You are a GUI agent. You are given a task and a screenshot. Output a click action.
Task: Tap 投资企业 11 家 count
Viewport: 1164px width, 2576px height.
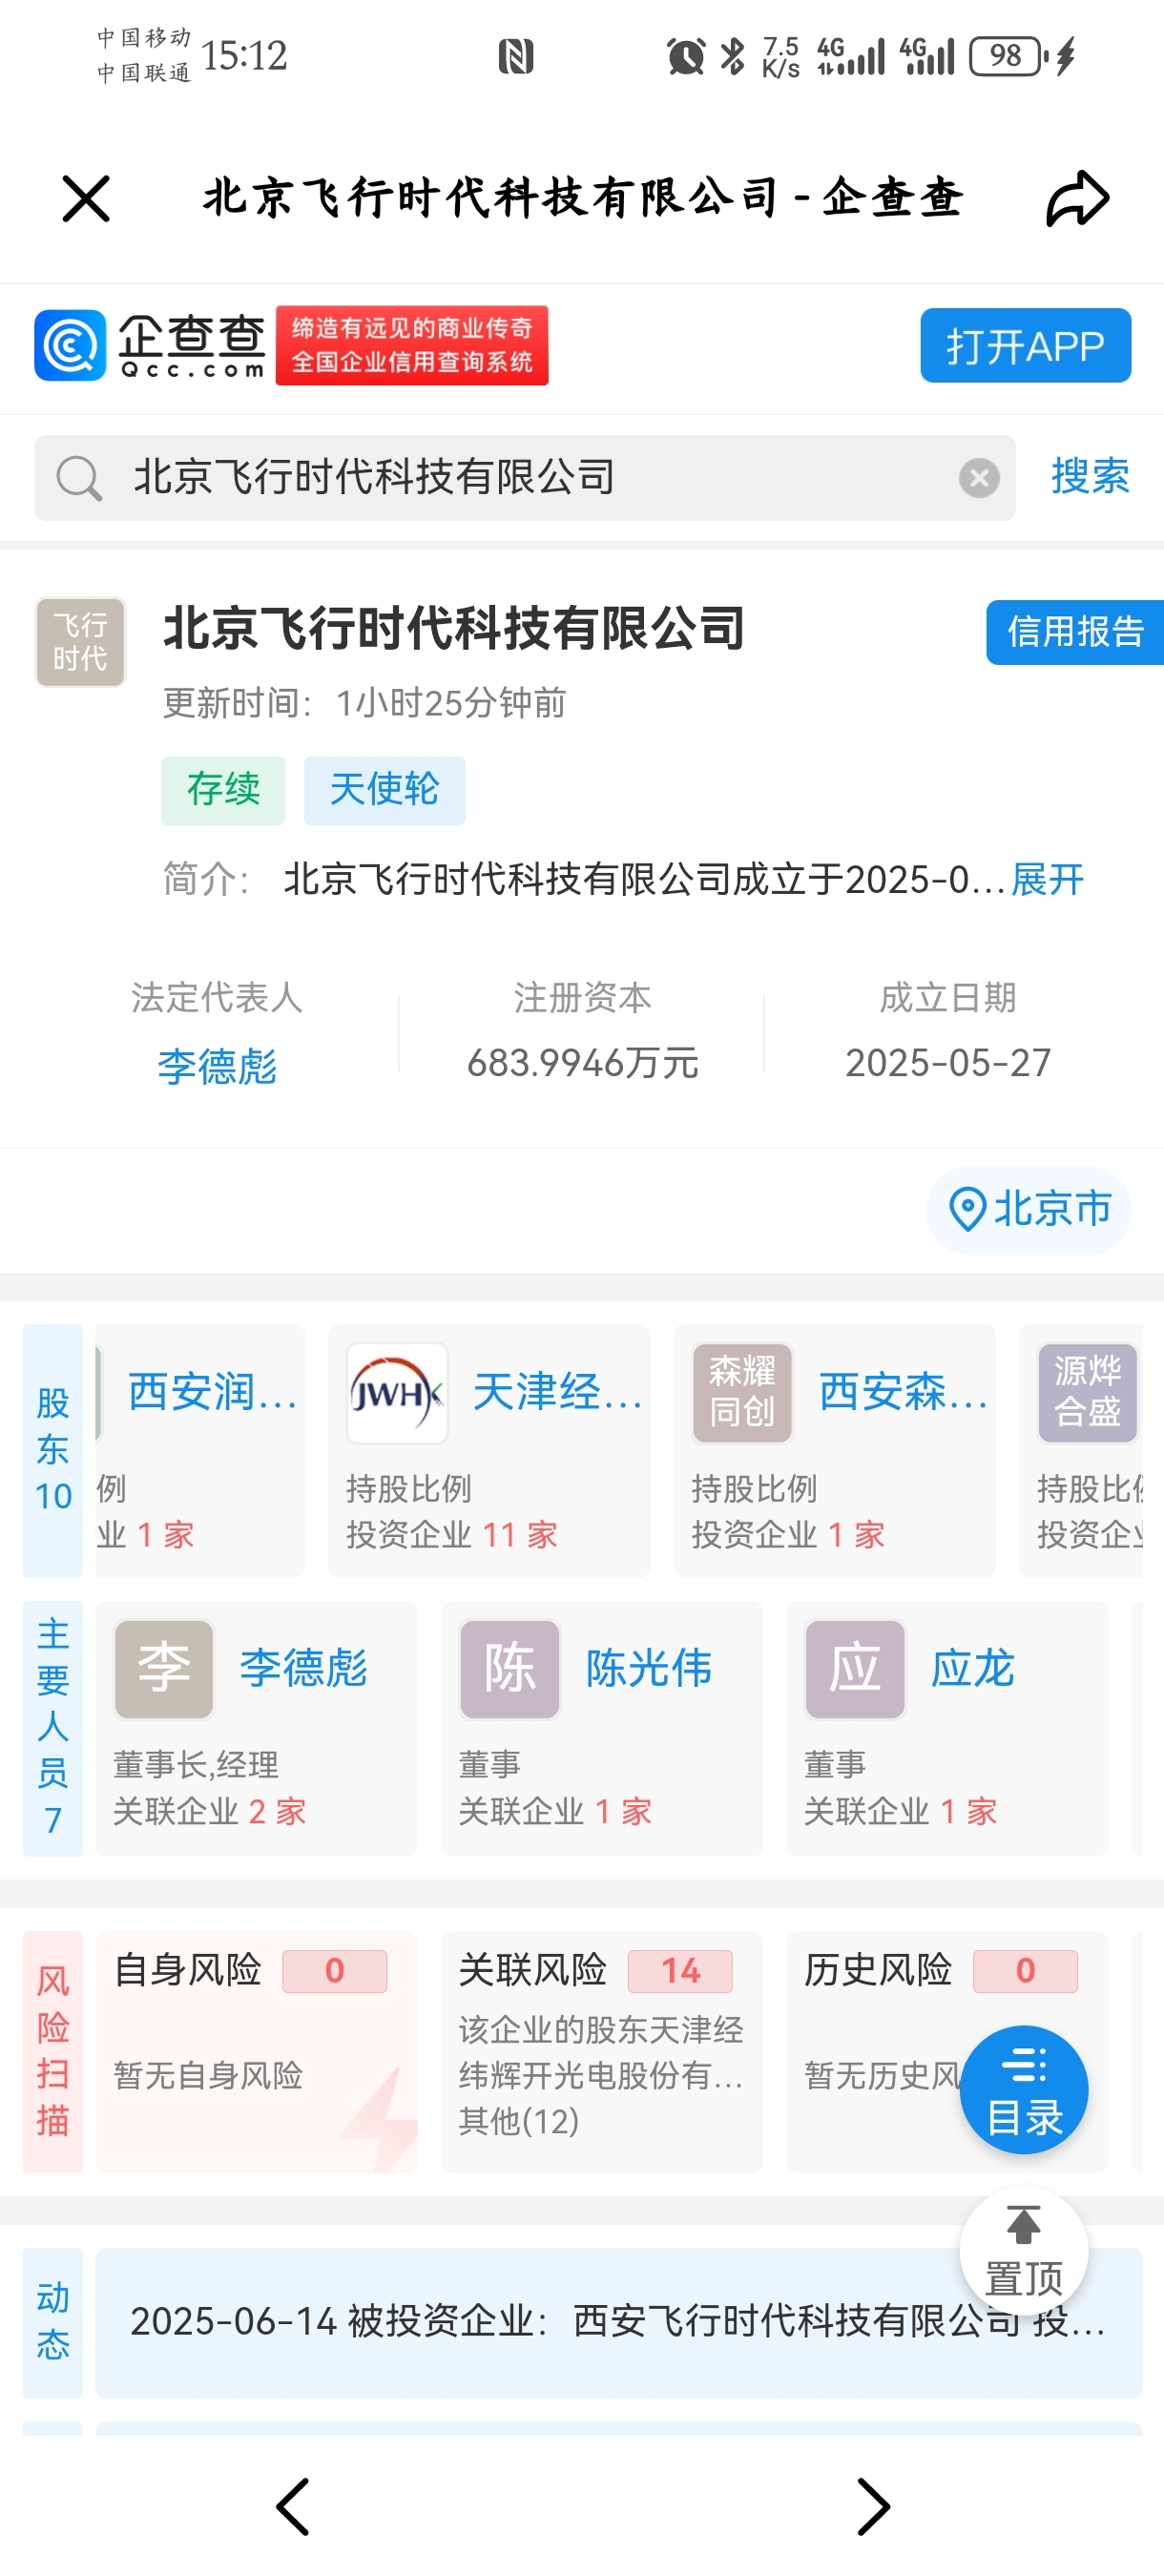point(452,1535)
